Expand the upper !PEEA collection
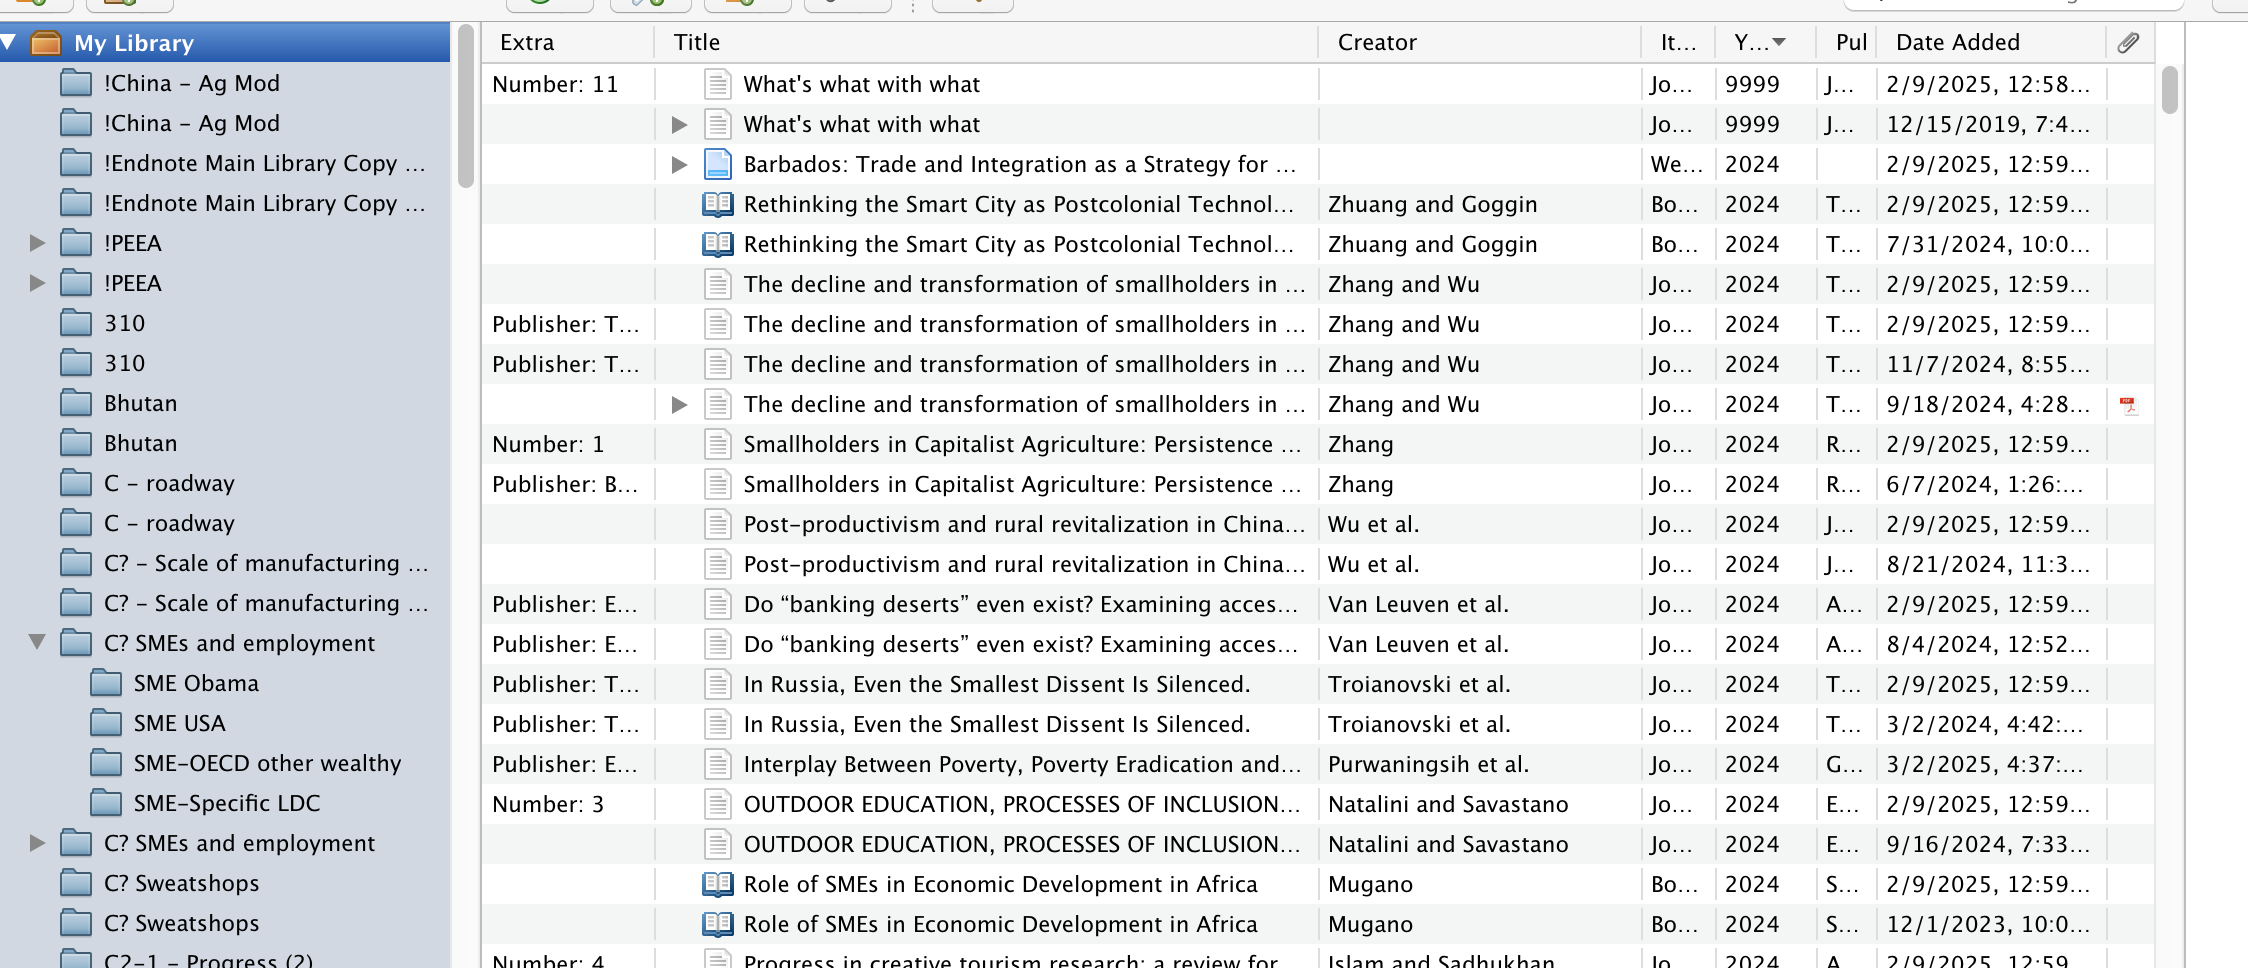 tap(38, 243)
